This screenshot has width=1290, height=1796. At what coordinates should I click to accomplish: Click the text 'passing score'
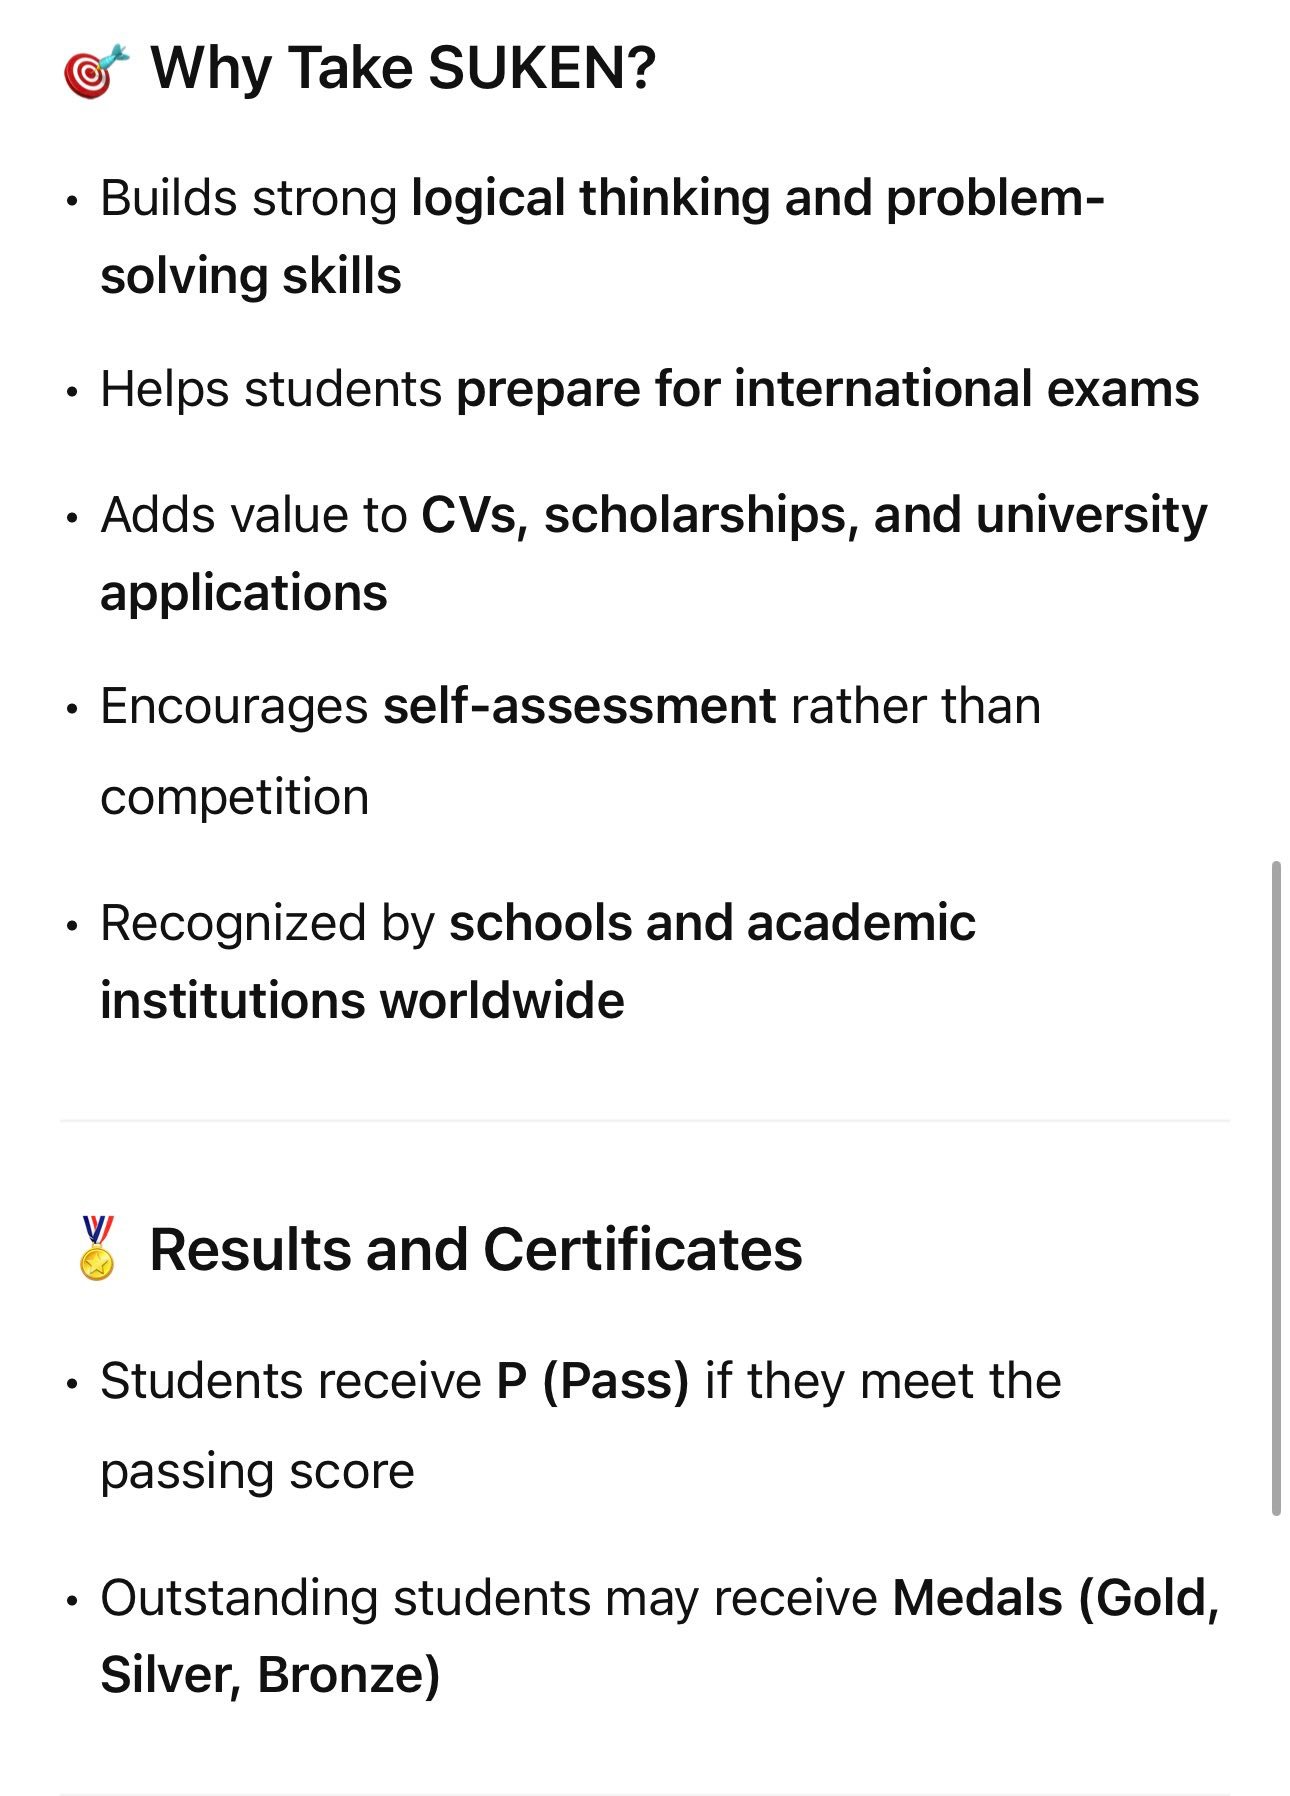coord(257,1472)
